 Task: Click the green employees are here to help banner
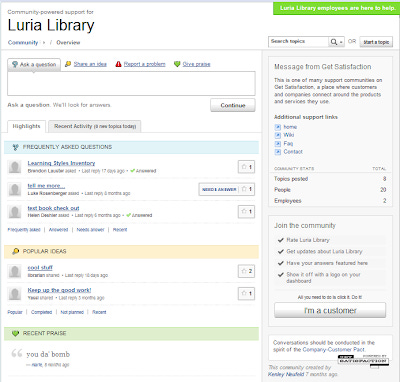pyautogui.click(x=337, y=8)
